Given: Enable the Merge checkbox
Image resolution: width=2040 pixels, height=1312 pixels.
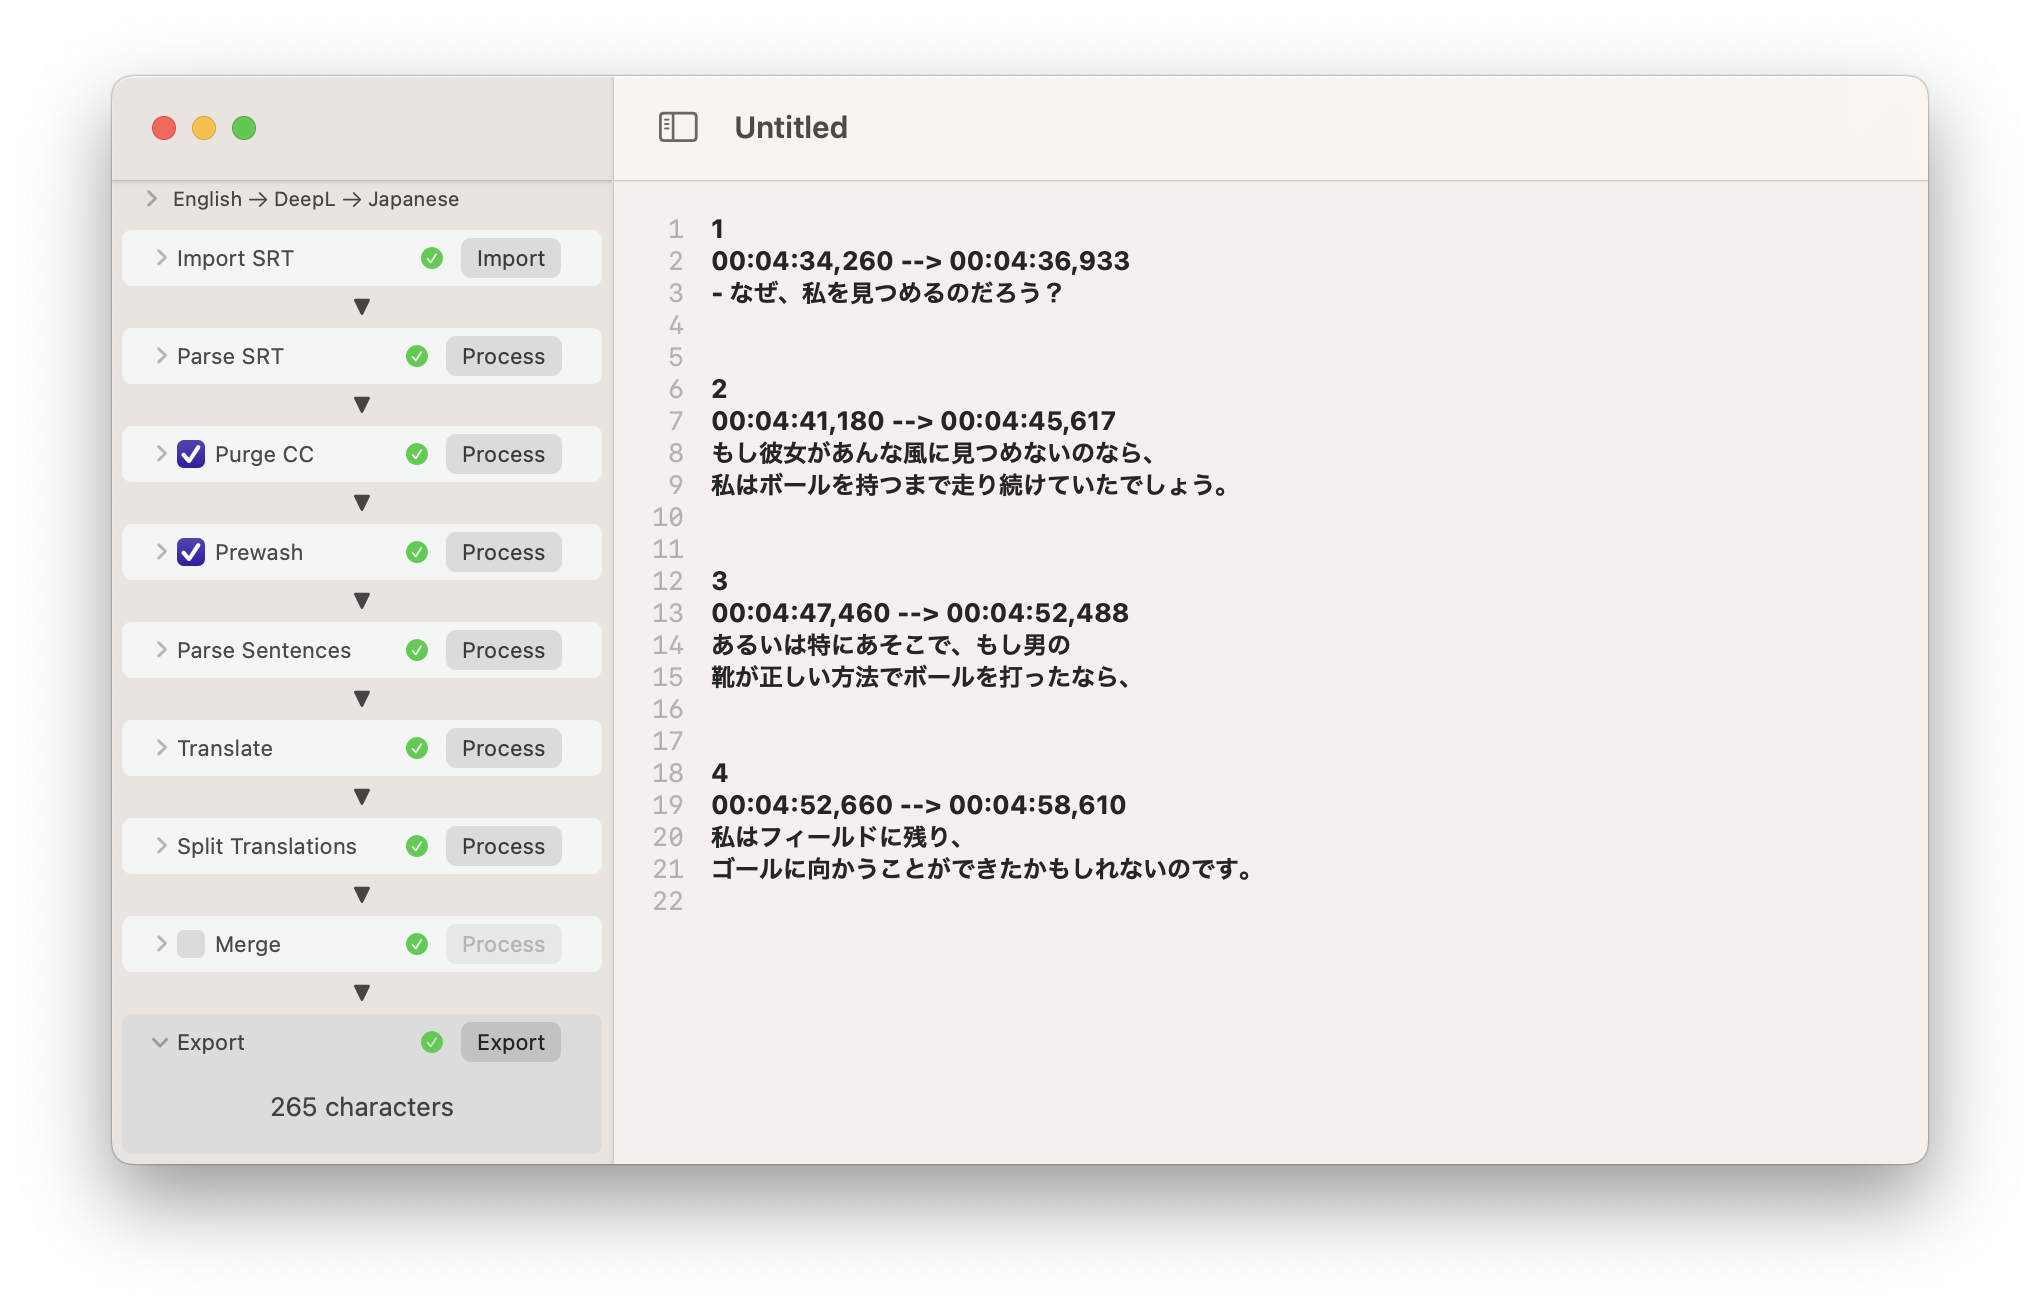Looking at the screenshot, I should point(191,944).
